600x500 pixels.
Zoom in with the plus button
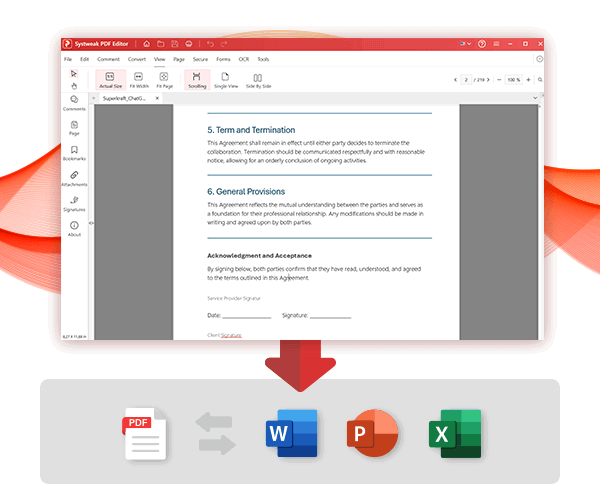pos(528,80)
